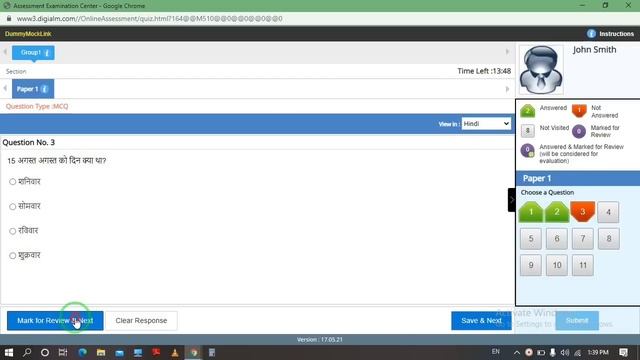The width and height of the screenshot is (640, 360).
Task: Jump to question 6 in palette
Action: coord(557,239)
